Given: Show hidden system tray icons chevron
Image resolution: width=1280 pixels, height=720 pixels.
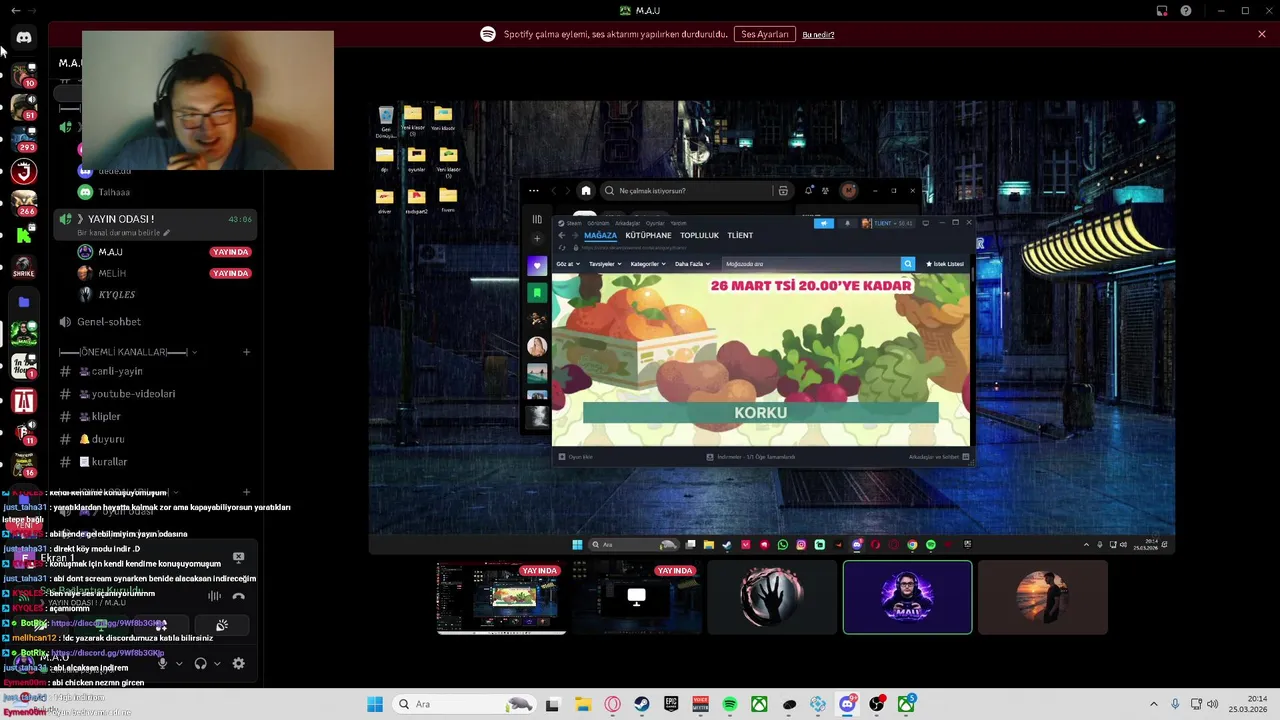Looking at the screenshot, I should [x=1154, y=704].
